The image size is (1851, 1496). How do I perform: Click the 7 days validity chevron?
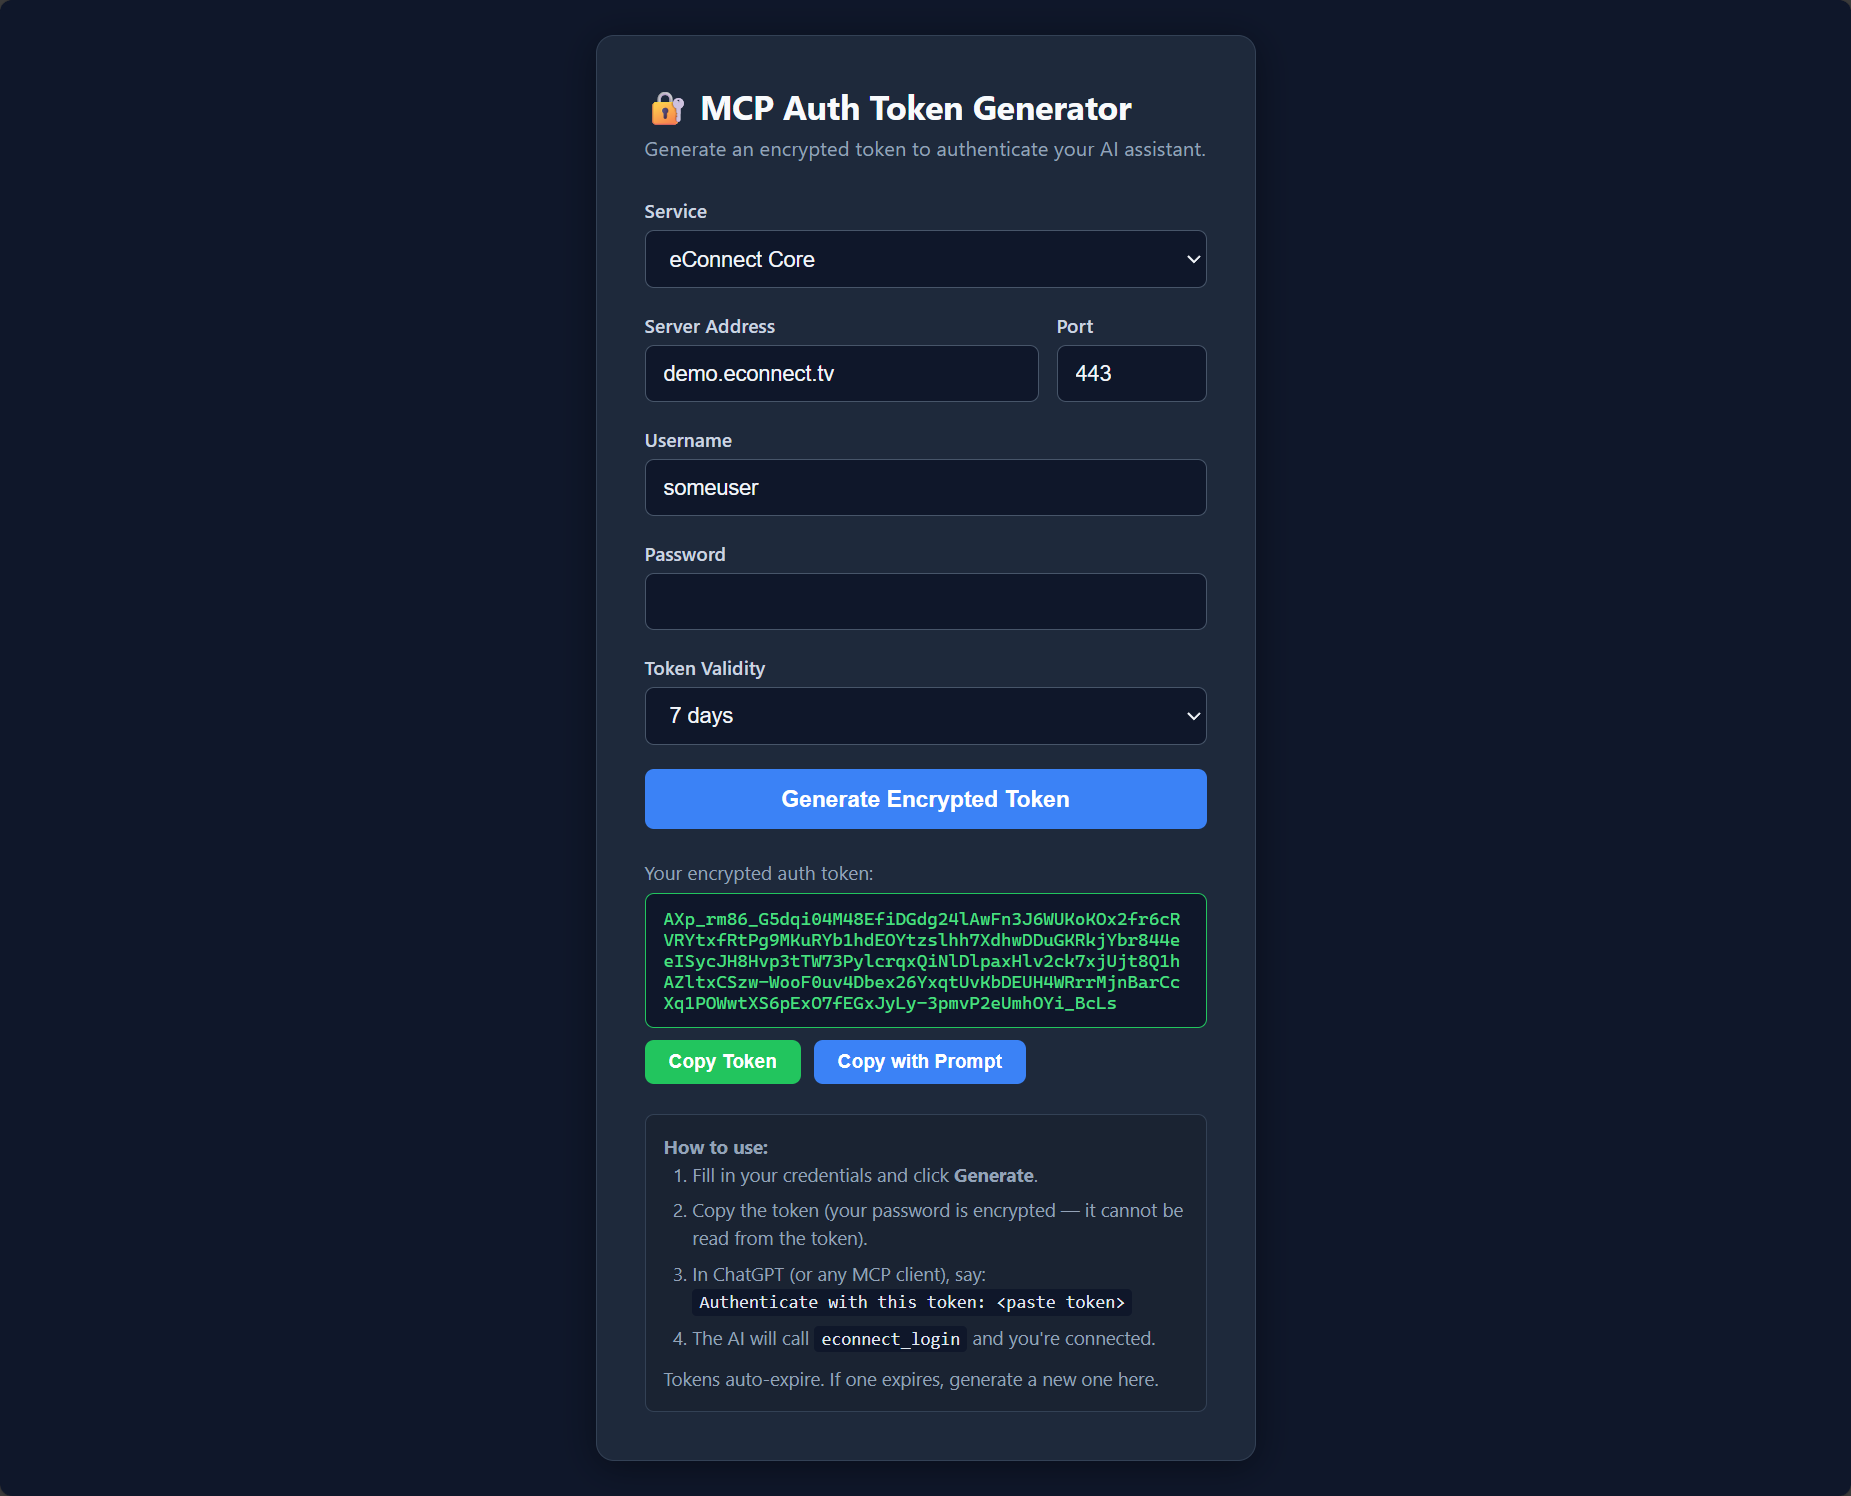[x=1190, y=716]
